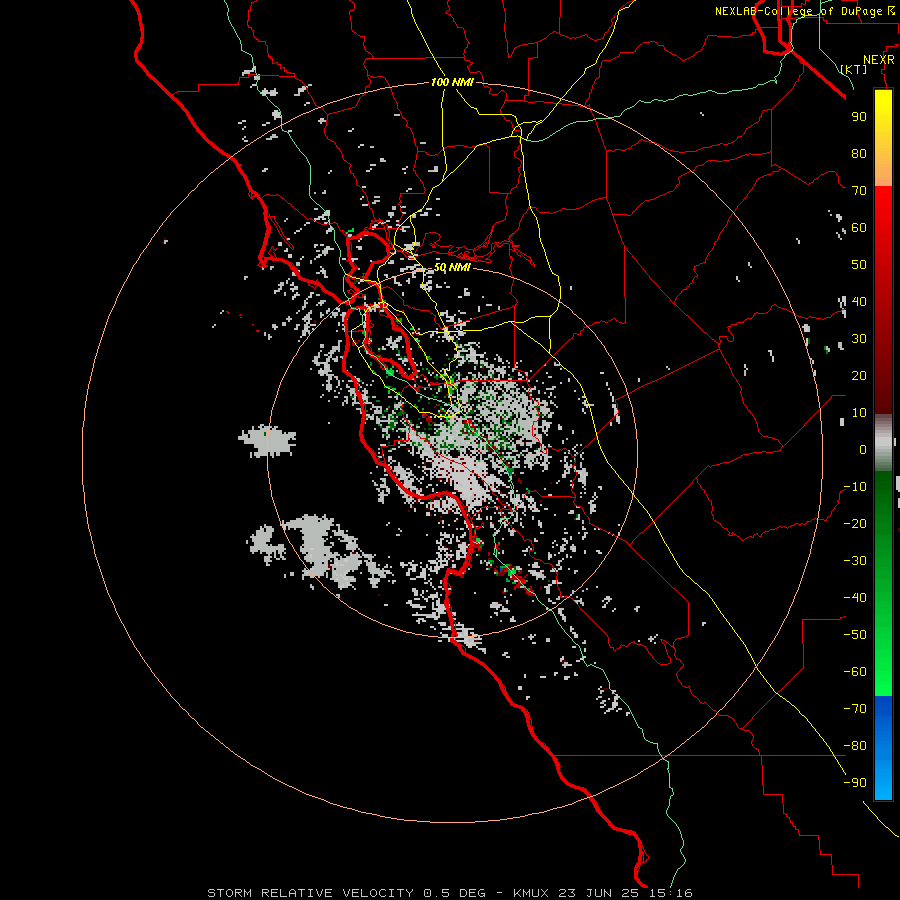The width and height of the screenshot is (900, 900).
Task: Click the -80 value on the velocity scale
Action: [855, 746]
